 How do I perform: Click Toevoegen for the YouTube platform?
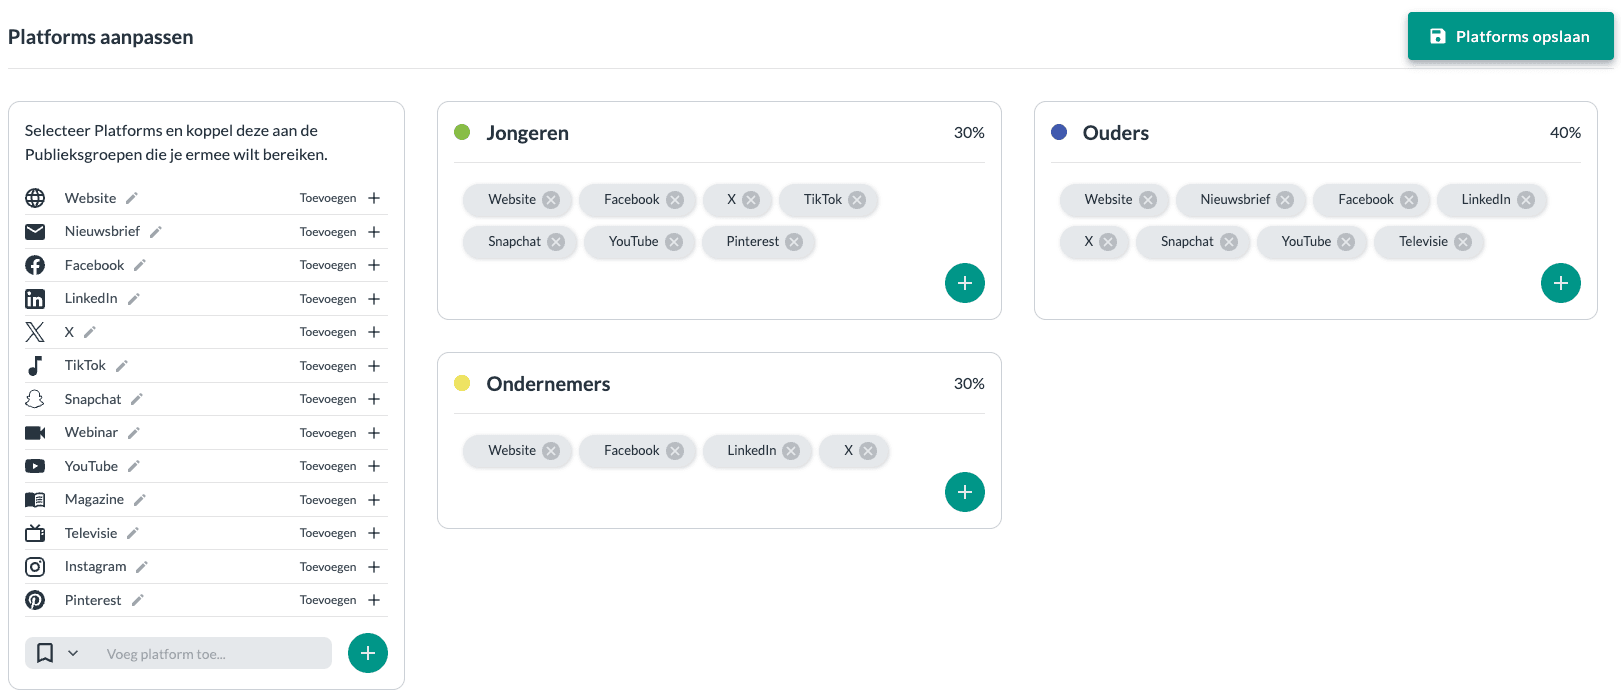tap(328, 466)
